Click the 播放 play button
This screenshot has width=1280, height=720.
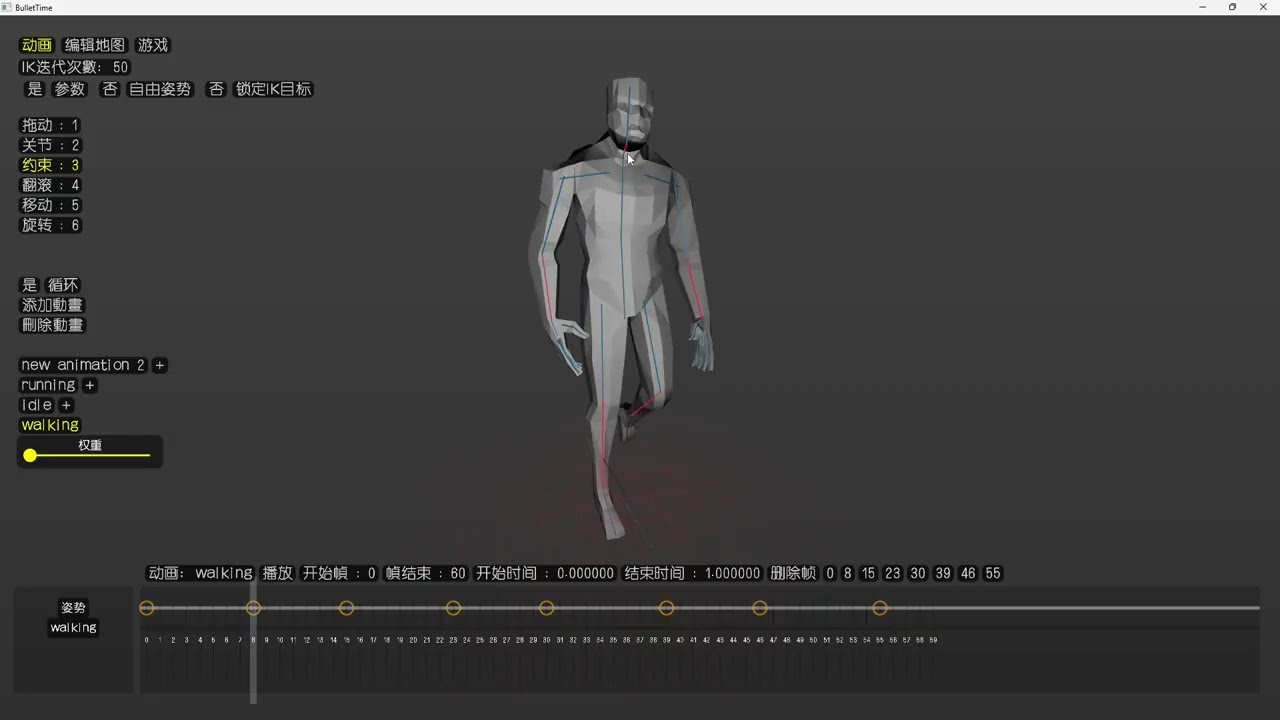278,573
